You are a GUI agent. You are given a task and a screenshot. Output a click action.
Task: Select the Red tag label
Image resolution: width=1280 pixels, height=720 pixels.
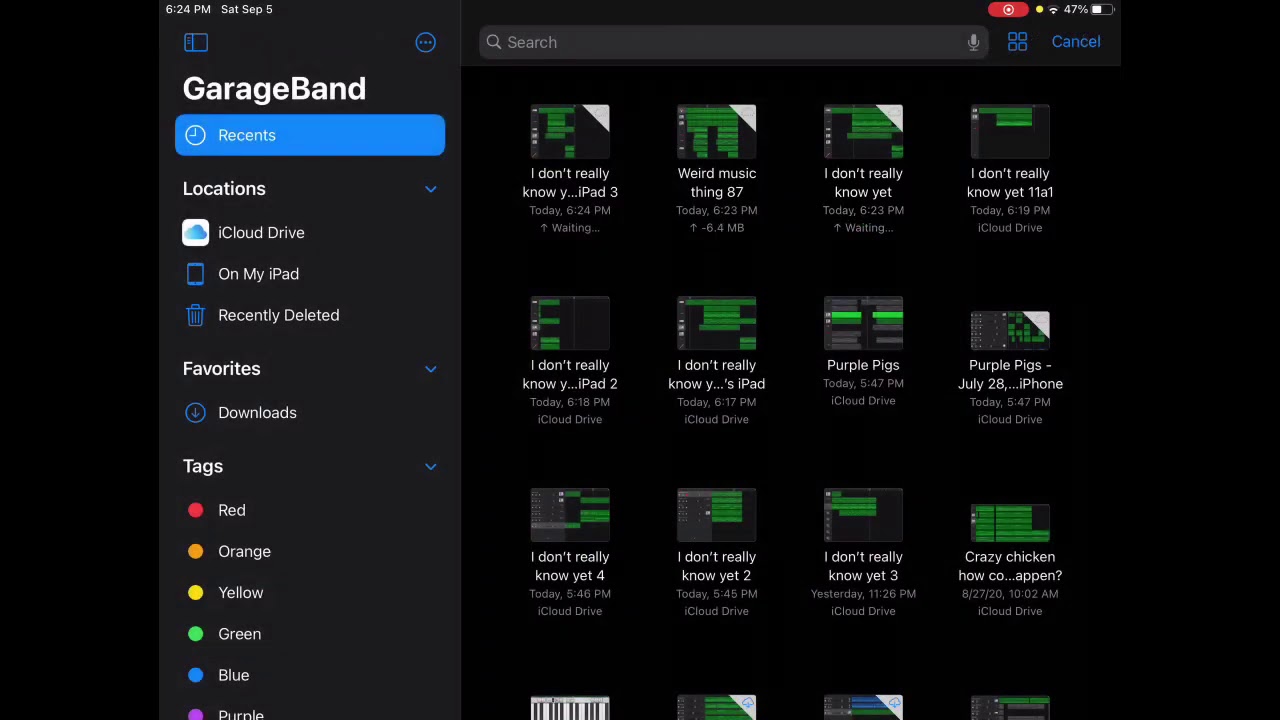(232, 510)
